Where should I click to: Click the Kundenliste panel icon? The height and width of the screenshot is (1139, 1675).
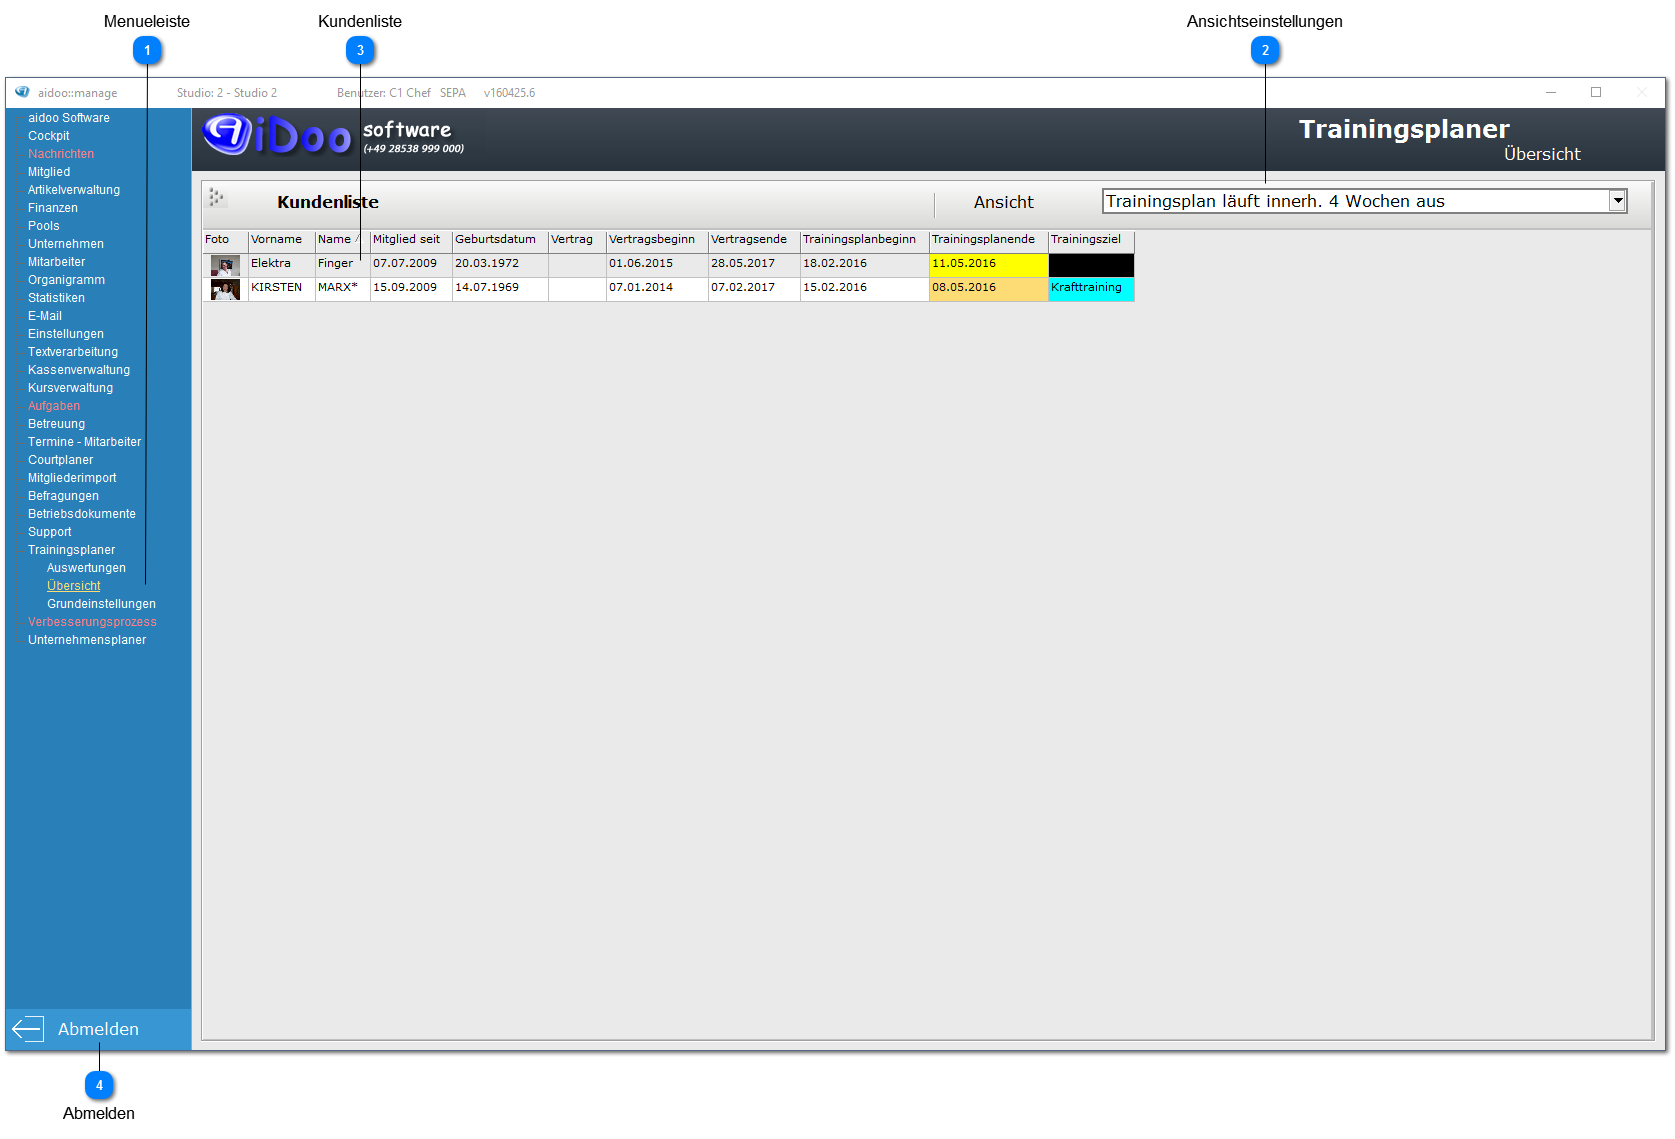coord(217,198)
